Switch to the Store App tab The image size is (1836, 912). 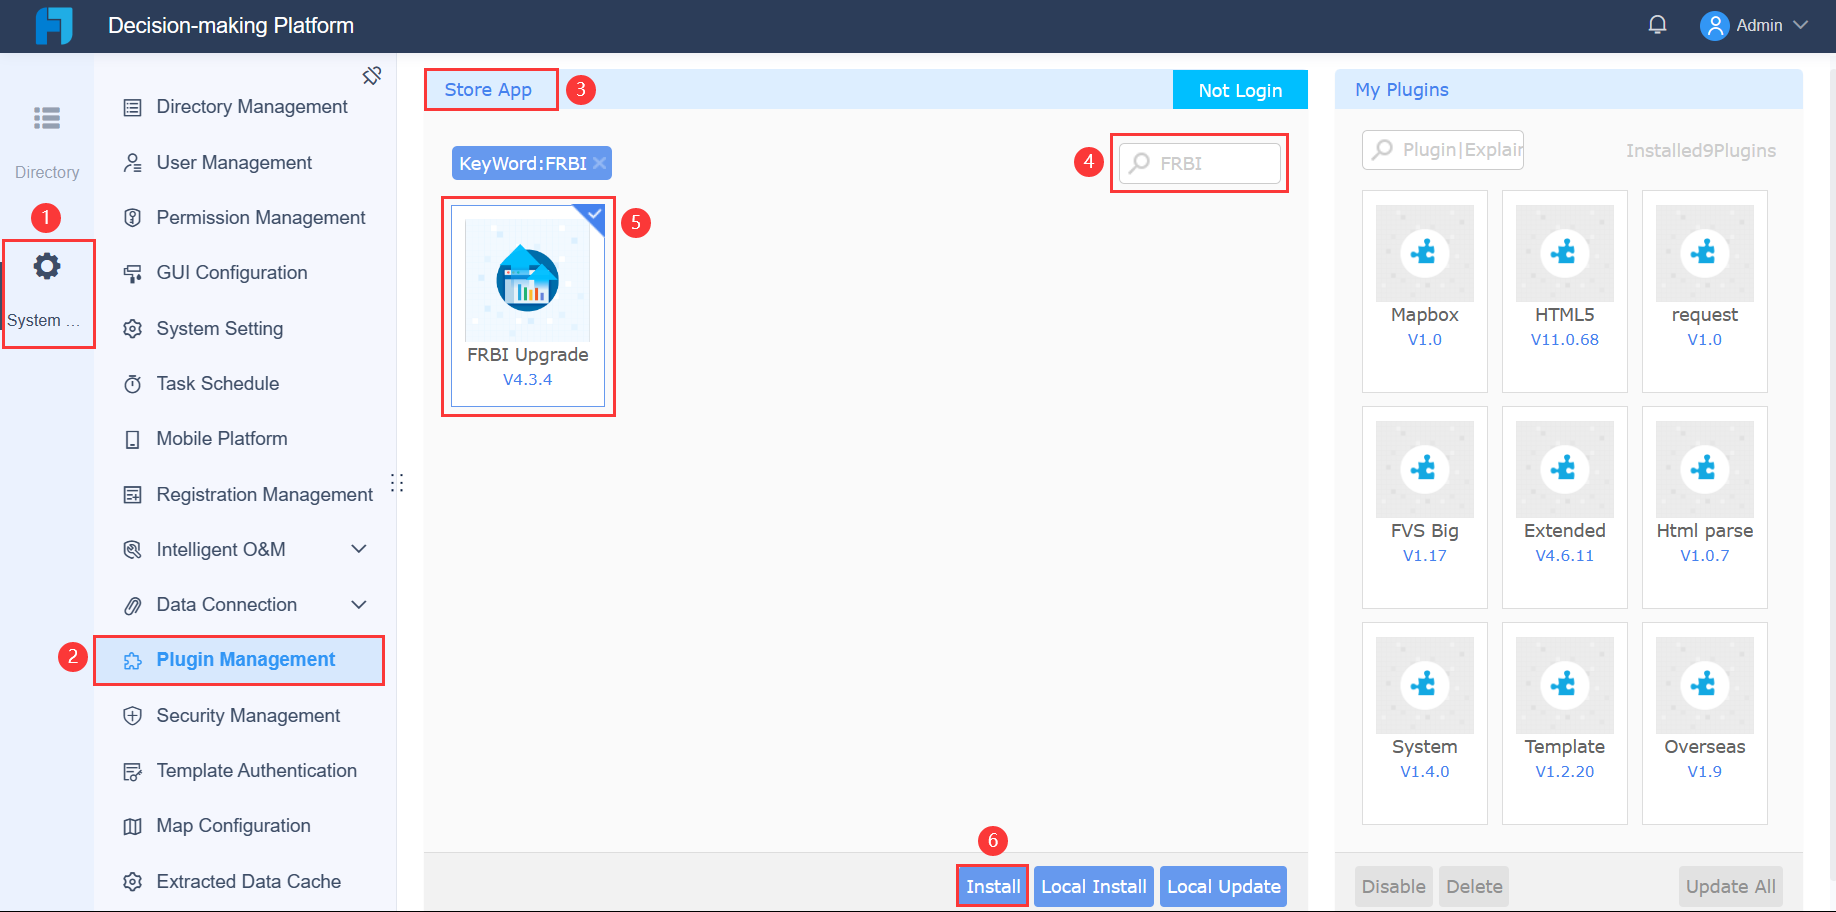tap(489, 89)
